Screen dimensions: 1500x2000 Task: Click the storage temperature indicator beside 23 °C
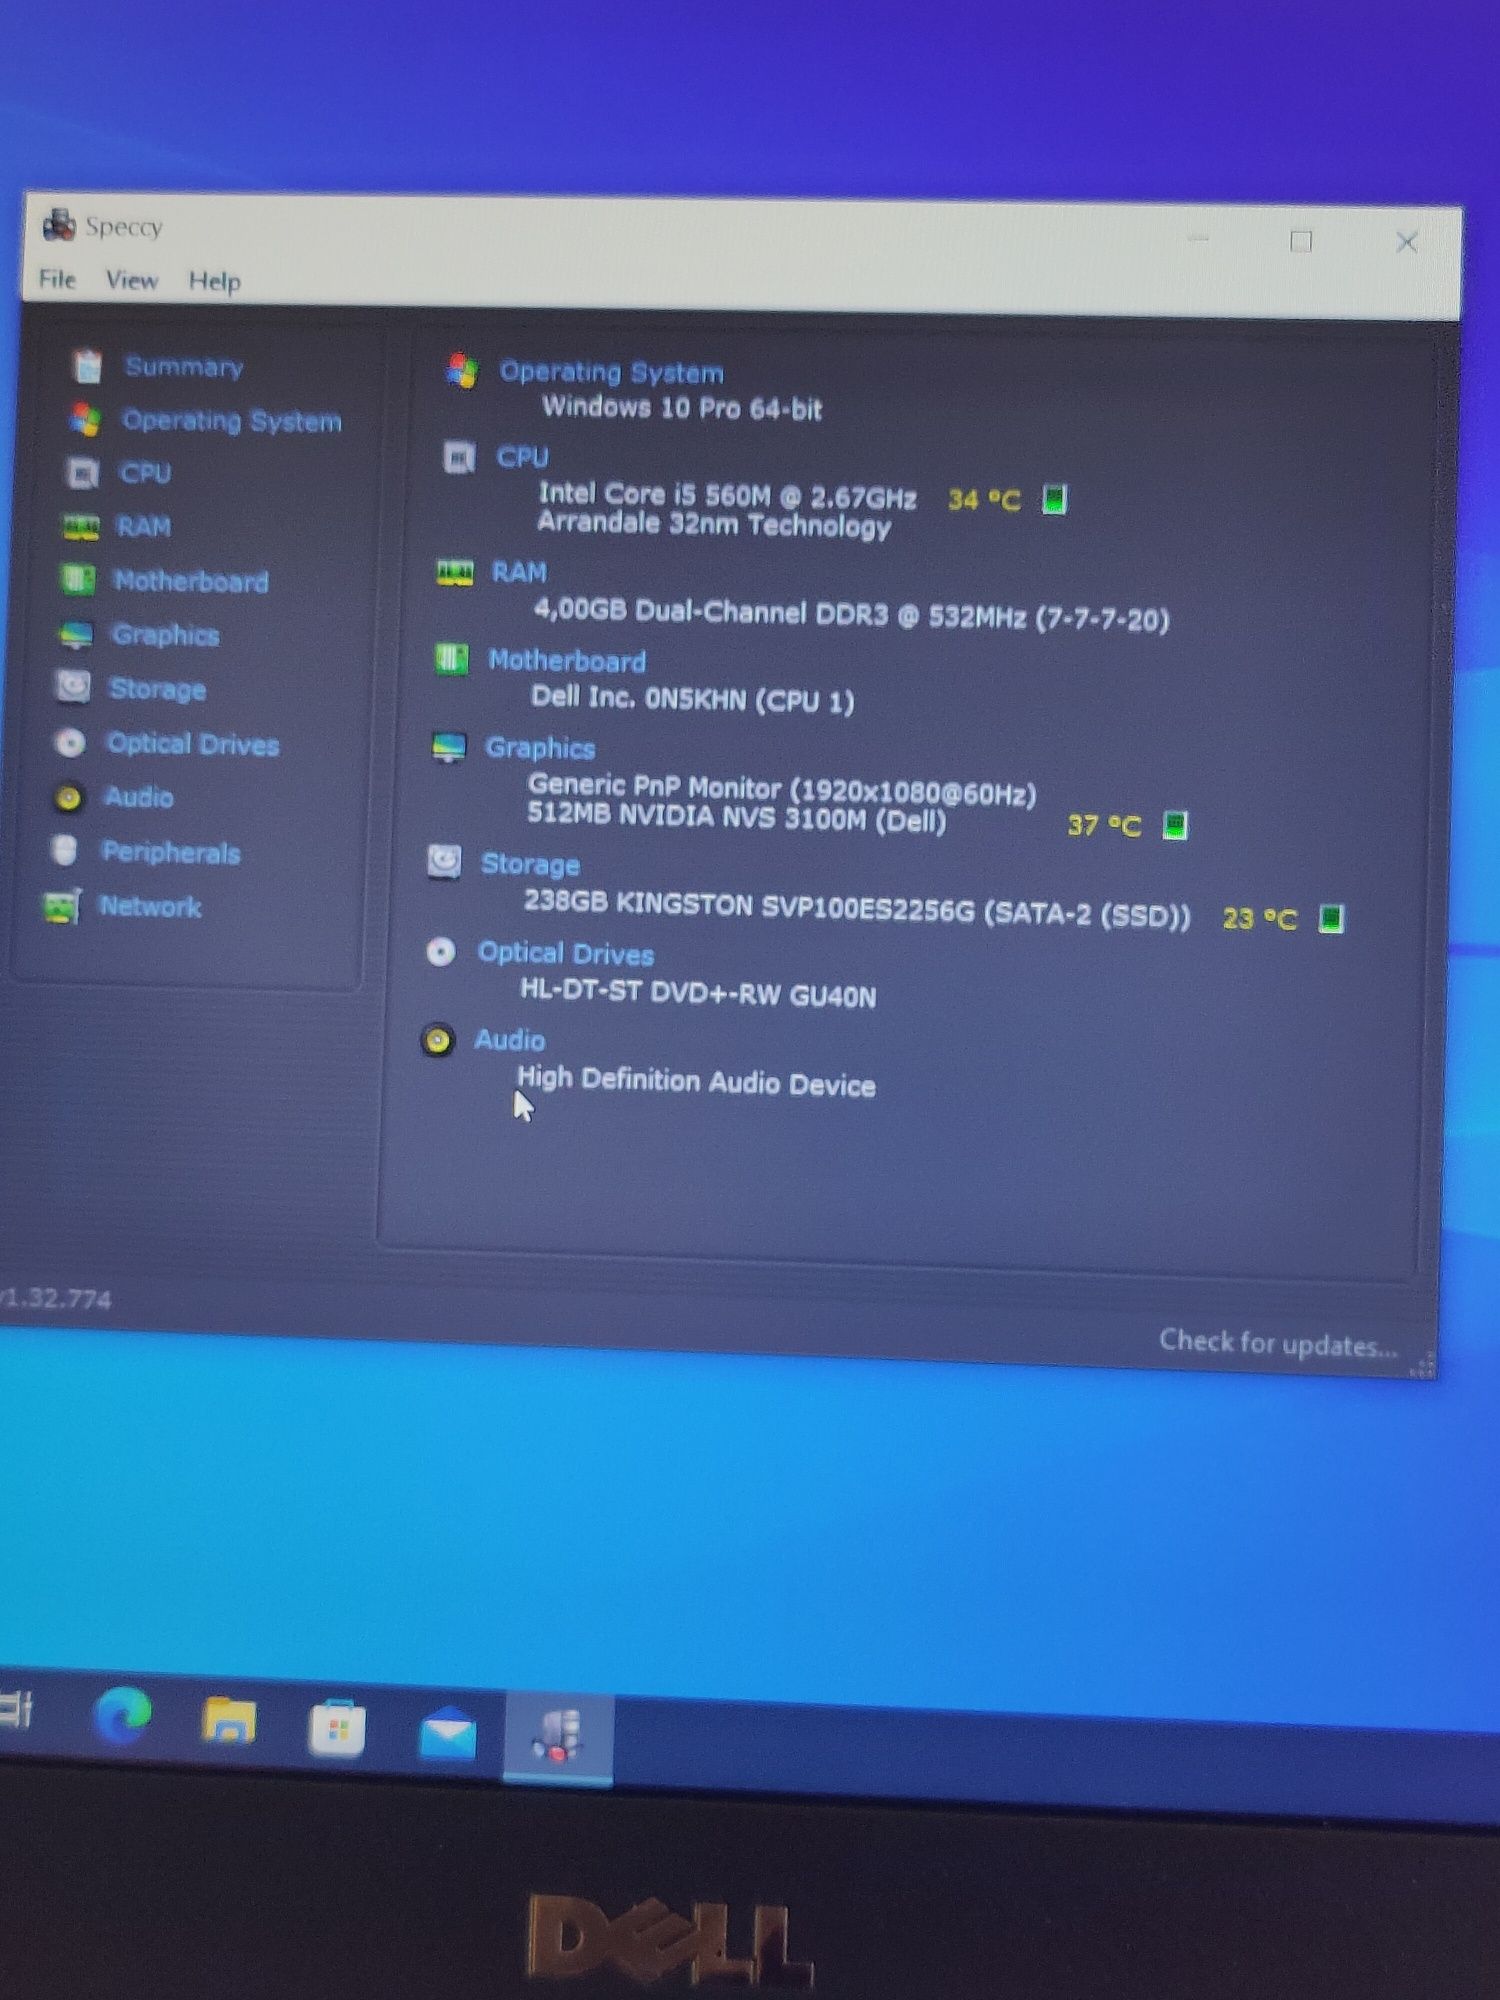click(1331, 918)
